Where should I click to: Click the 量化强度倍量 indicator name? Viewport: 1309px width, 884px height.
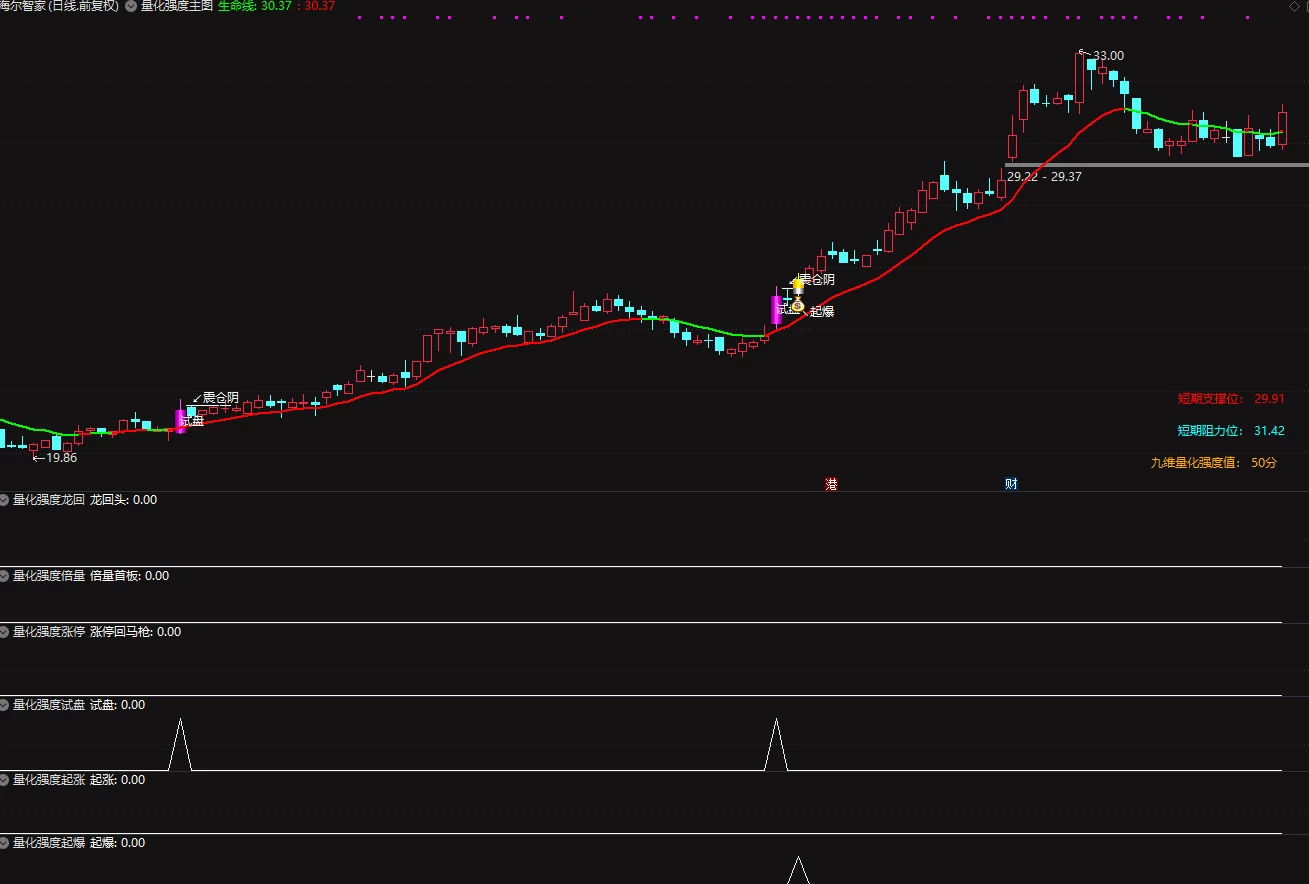[49, 575]
